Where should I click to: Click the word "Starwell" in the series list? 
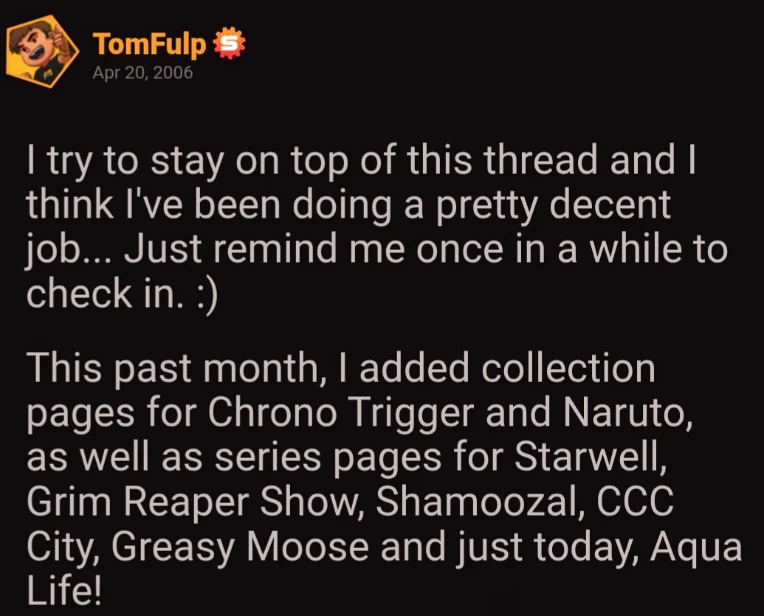pos(591,457)
